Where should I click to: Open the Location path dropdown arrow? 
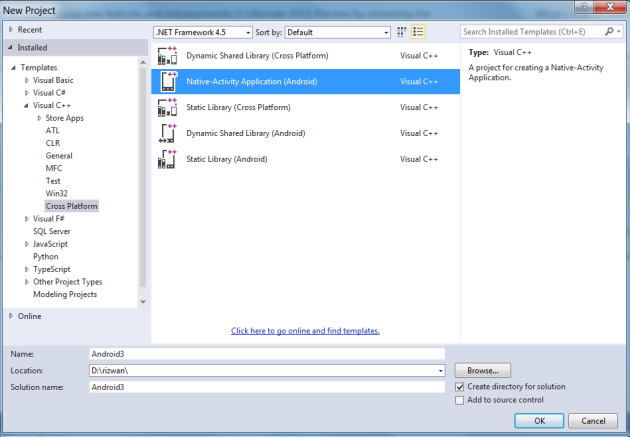point(441,371)
